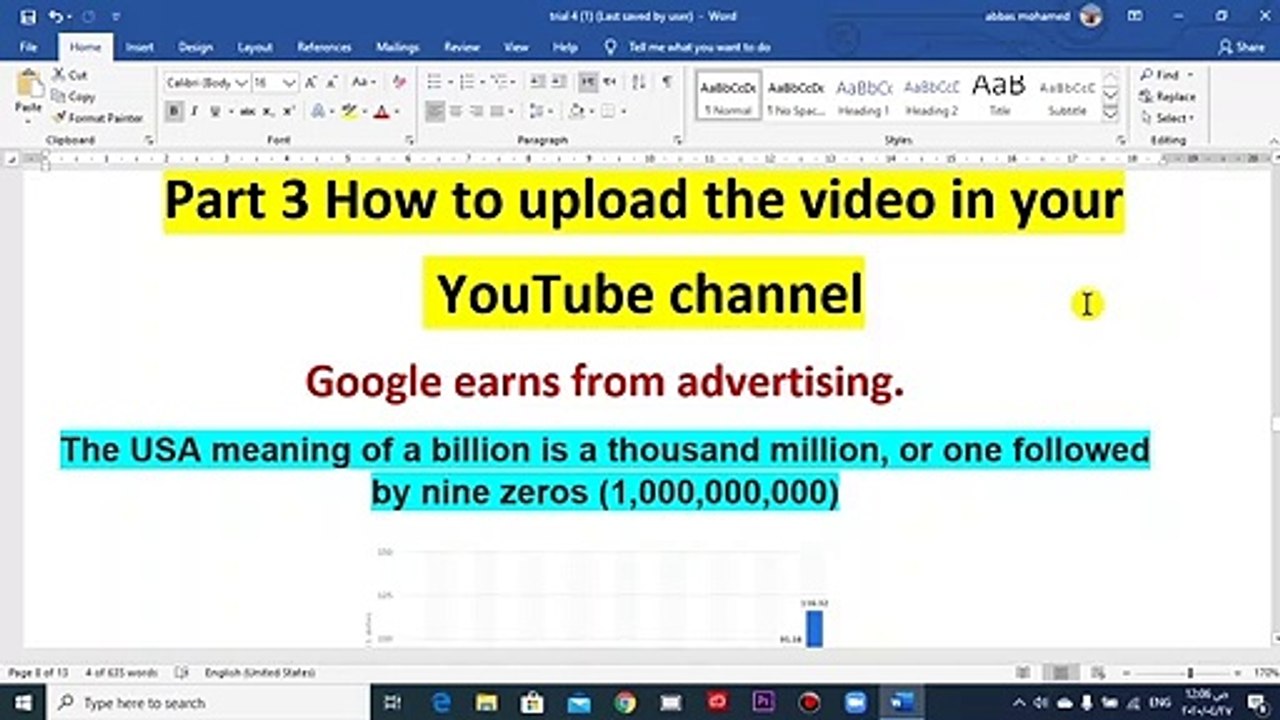Open the Change Case menu

[363, 82]
